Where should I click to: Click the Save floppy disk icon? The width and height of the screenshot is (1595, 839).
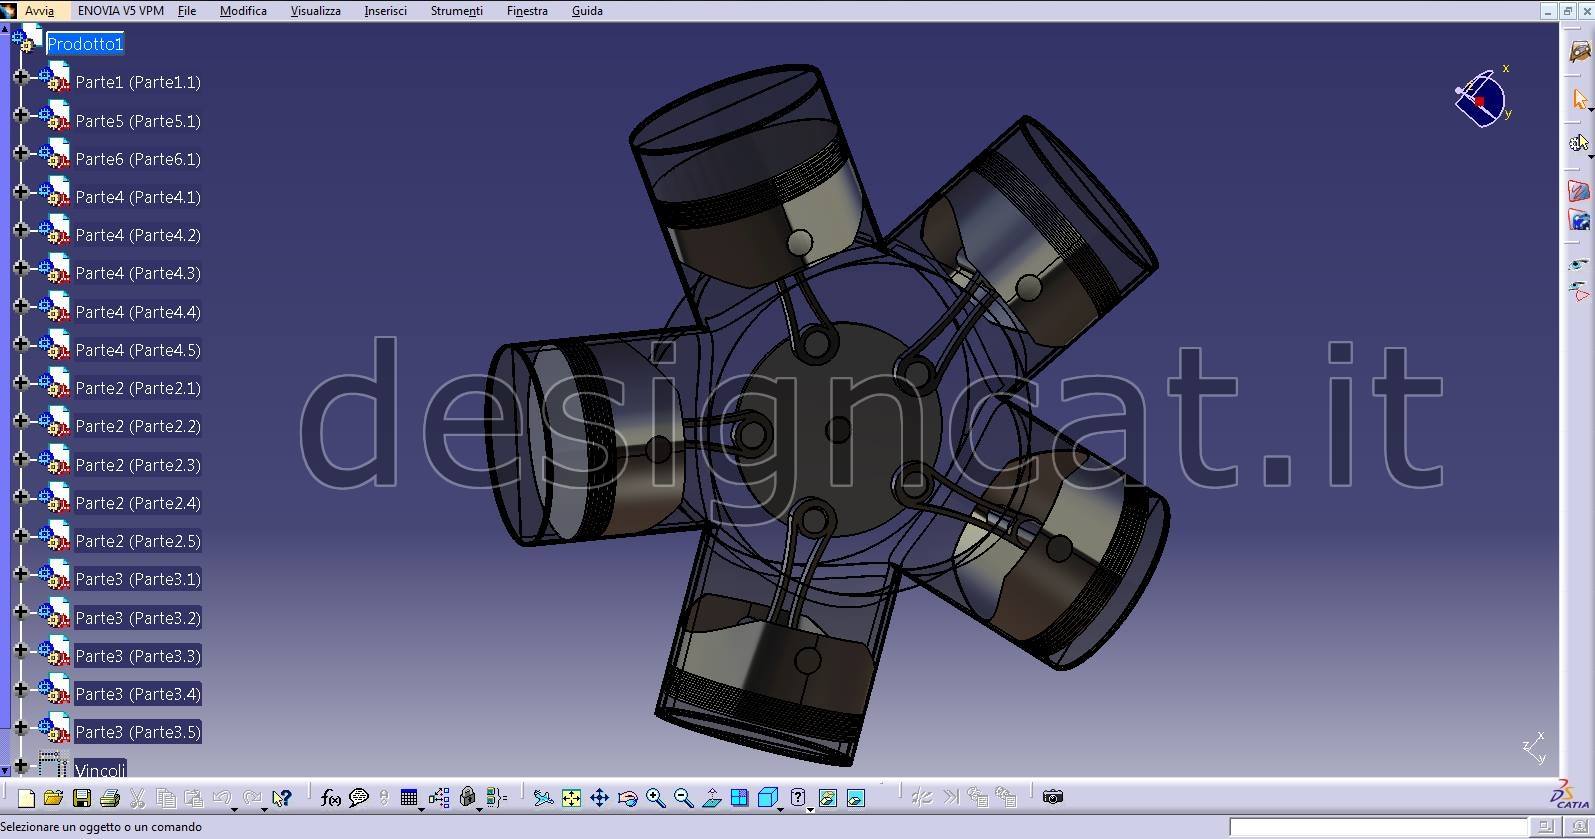(82, 798)
